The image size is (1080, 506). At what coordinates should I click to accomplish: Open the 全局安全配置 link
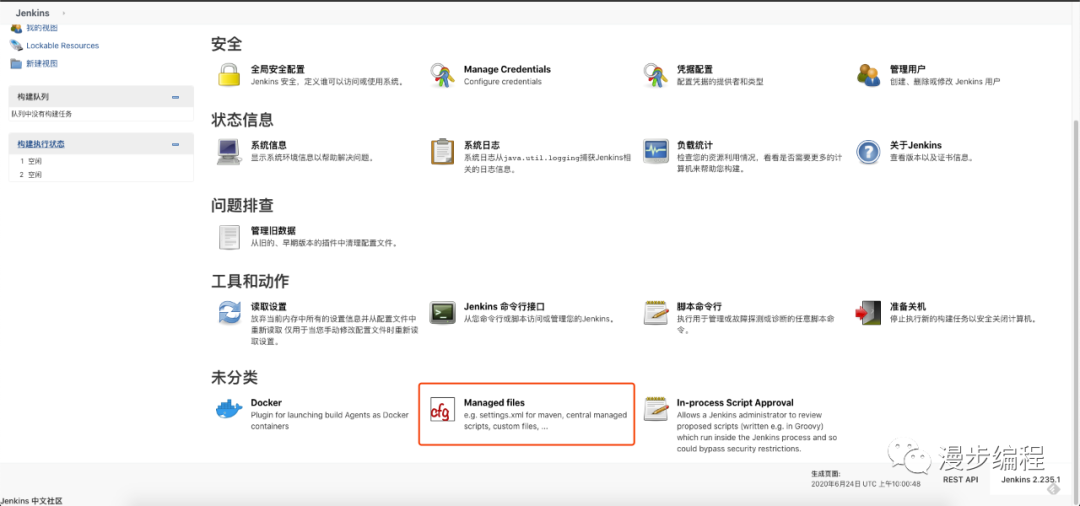click(278, 70)
